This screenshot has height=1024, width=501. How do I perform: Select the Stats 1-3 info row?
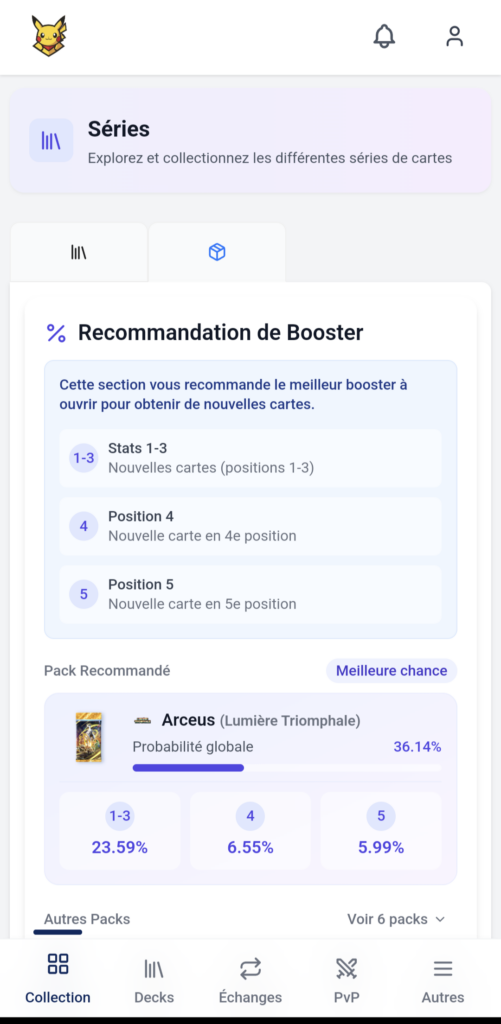coord(250,458)
